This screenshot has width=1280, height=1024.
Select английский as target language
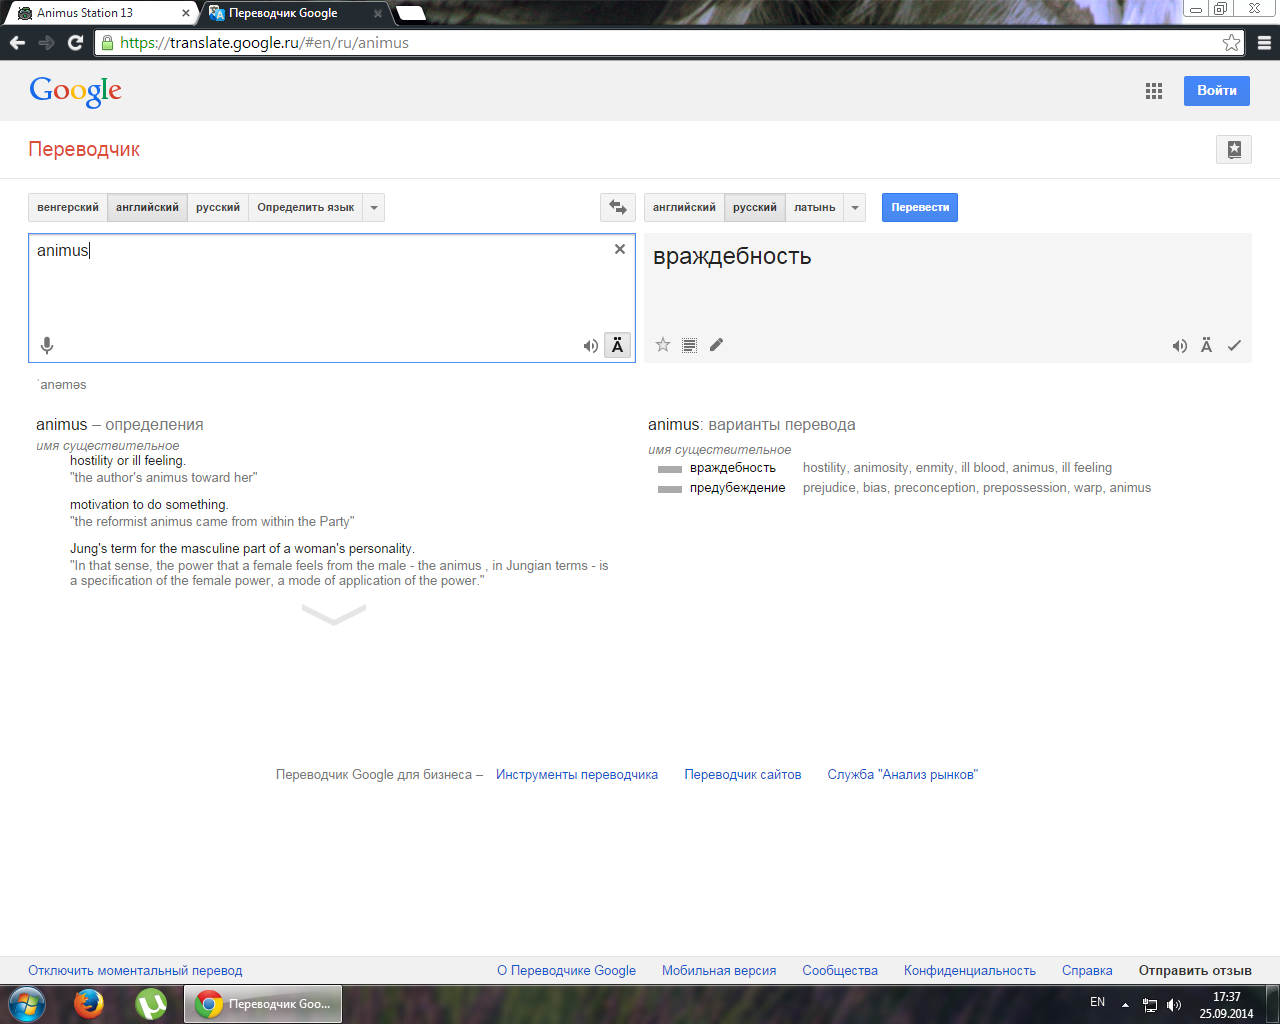[684, 207]
